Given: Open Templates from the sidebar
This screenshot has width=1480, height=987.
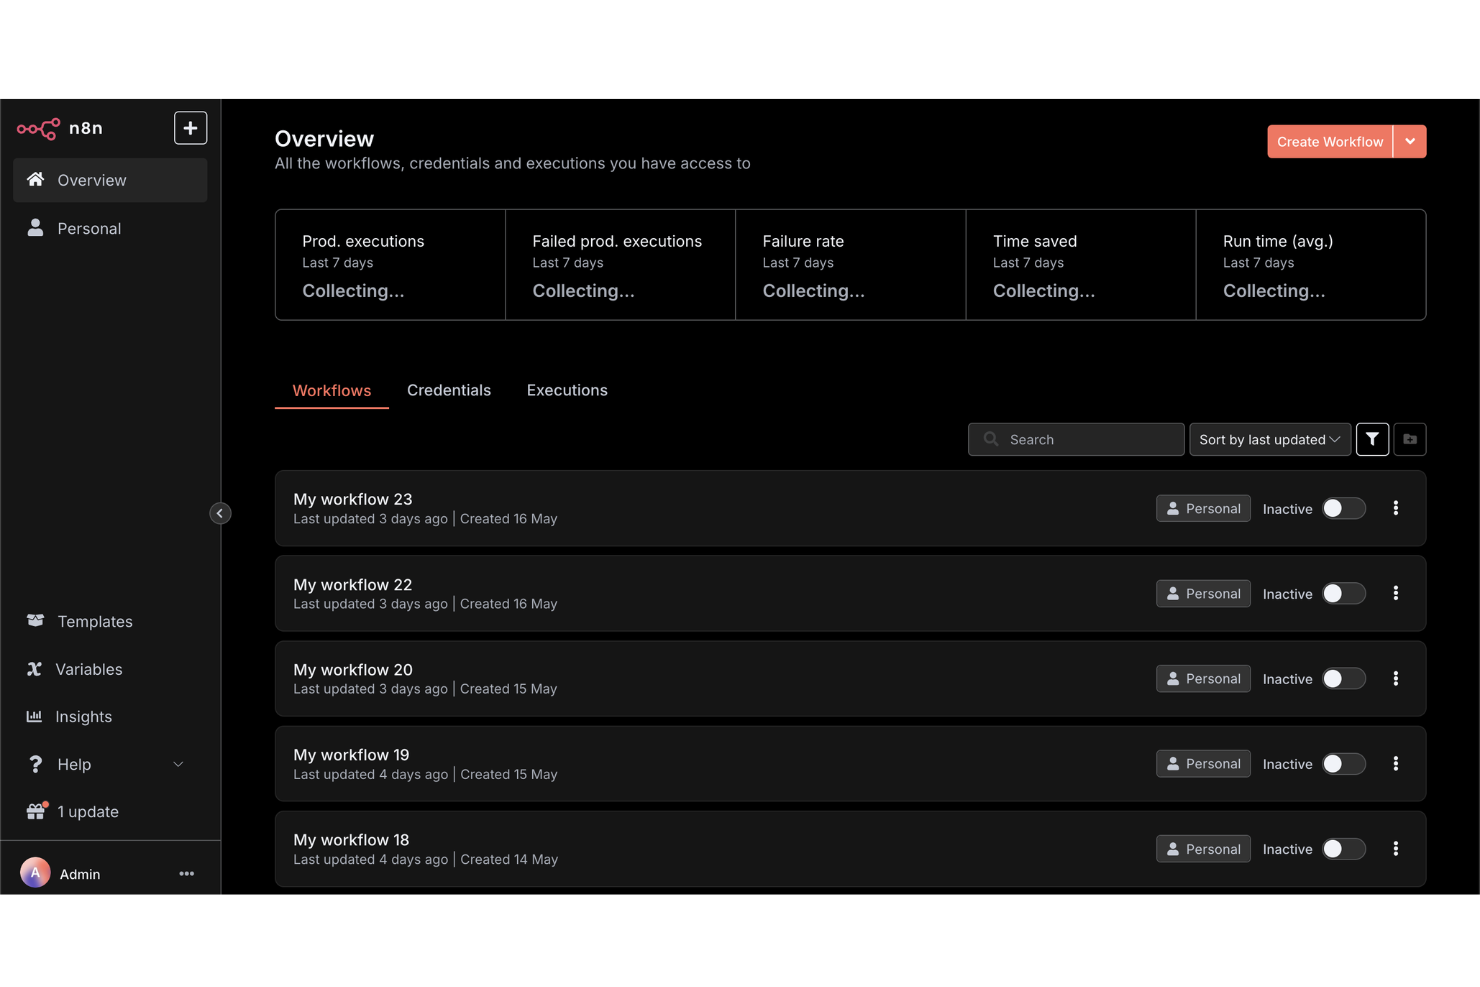Looking at the screenshot, I should pyautogui.click(x=95, y=621).
